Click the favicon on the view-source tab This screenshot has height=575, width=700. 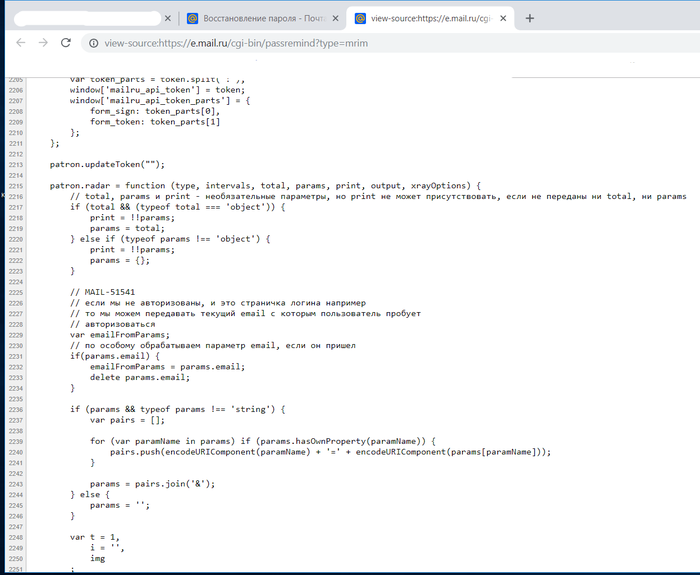coord(360,18)
